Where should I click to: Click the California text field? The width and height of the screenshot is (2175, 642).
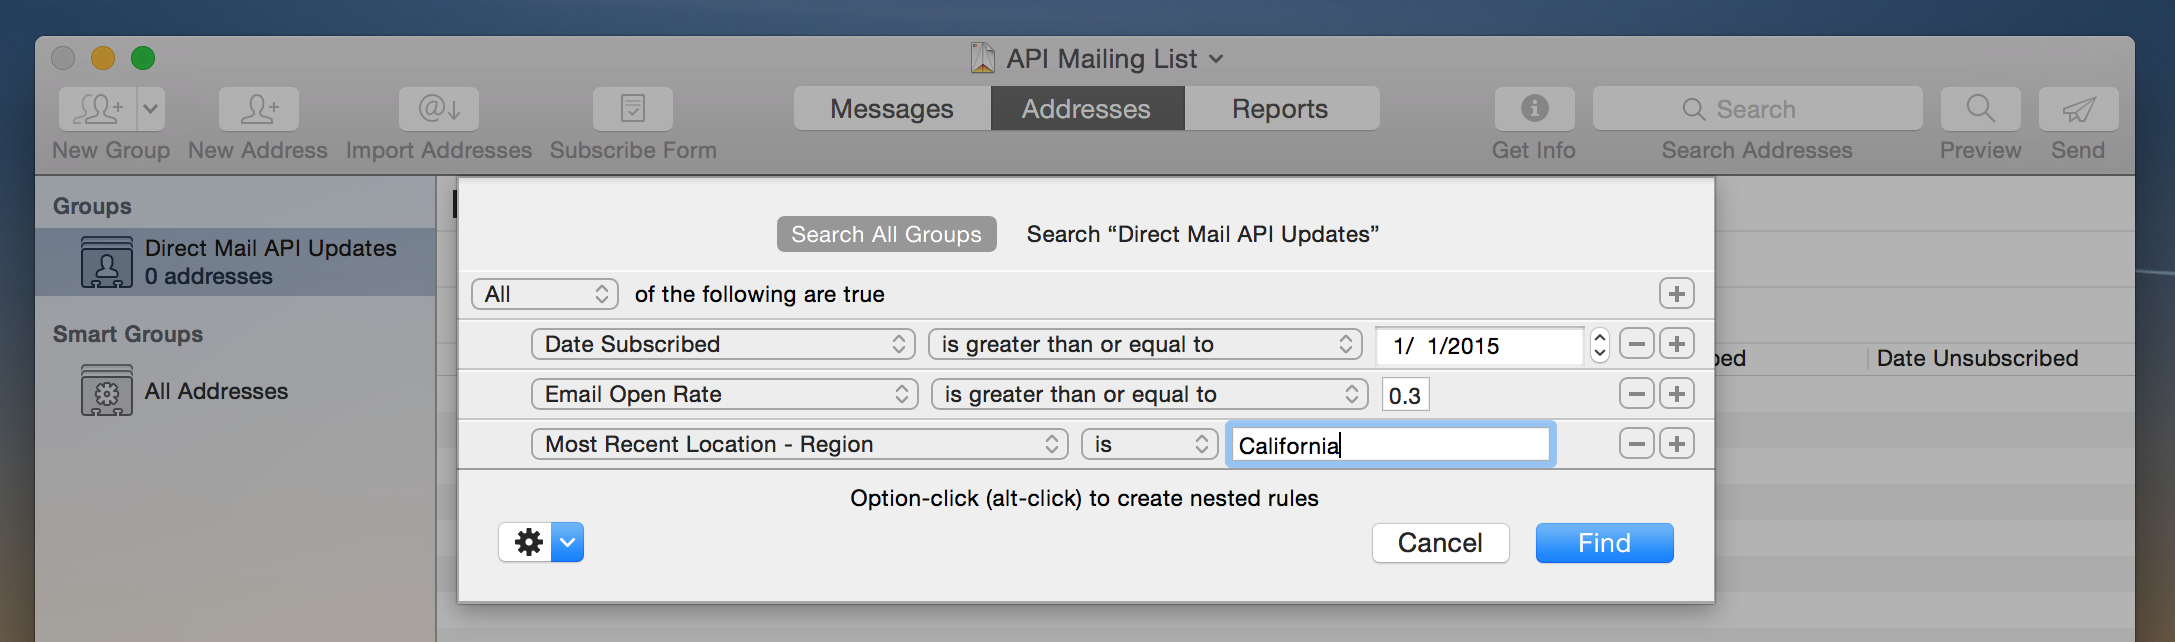click(x=1390, y=445)
